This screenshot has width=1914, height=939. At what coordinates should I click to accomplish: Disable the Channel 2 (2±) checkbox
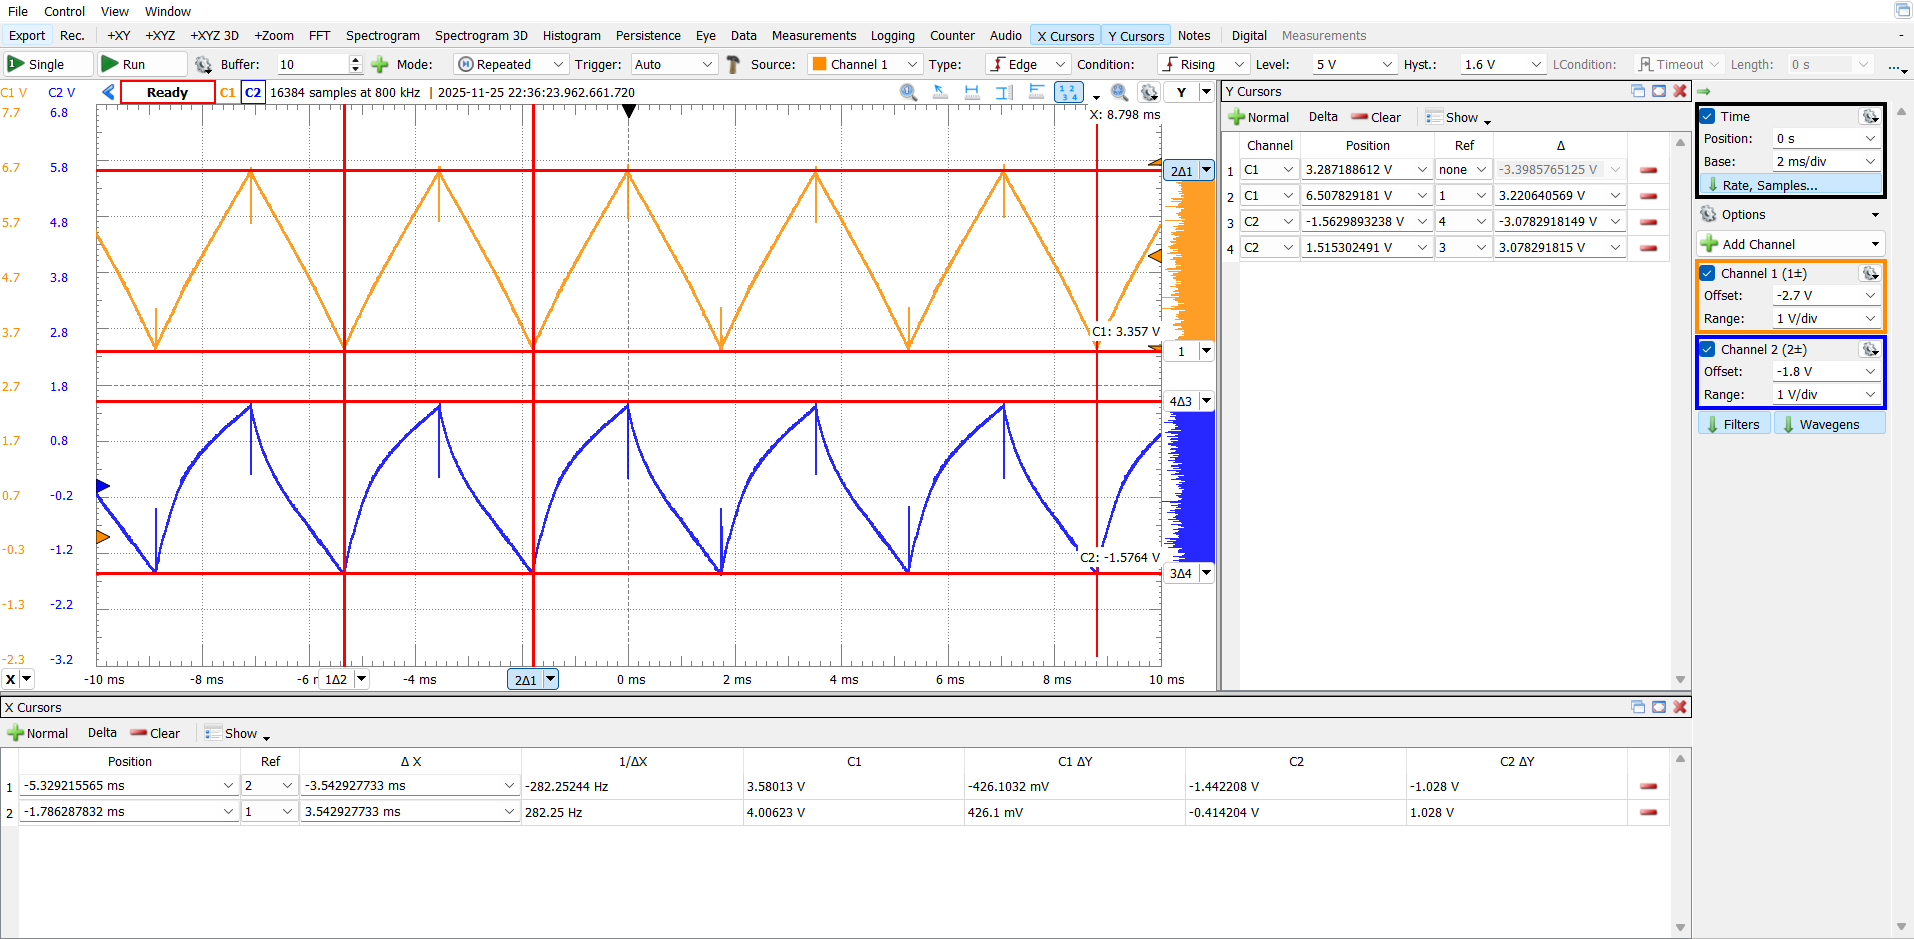(x=1708, y=349)
